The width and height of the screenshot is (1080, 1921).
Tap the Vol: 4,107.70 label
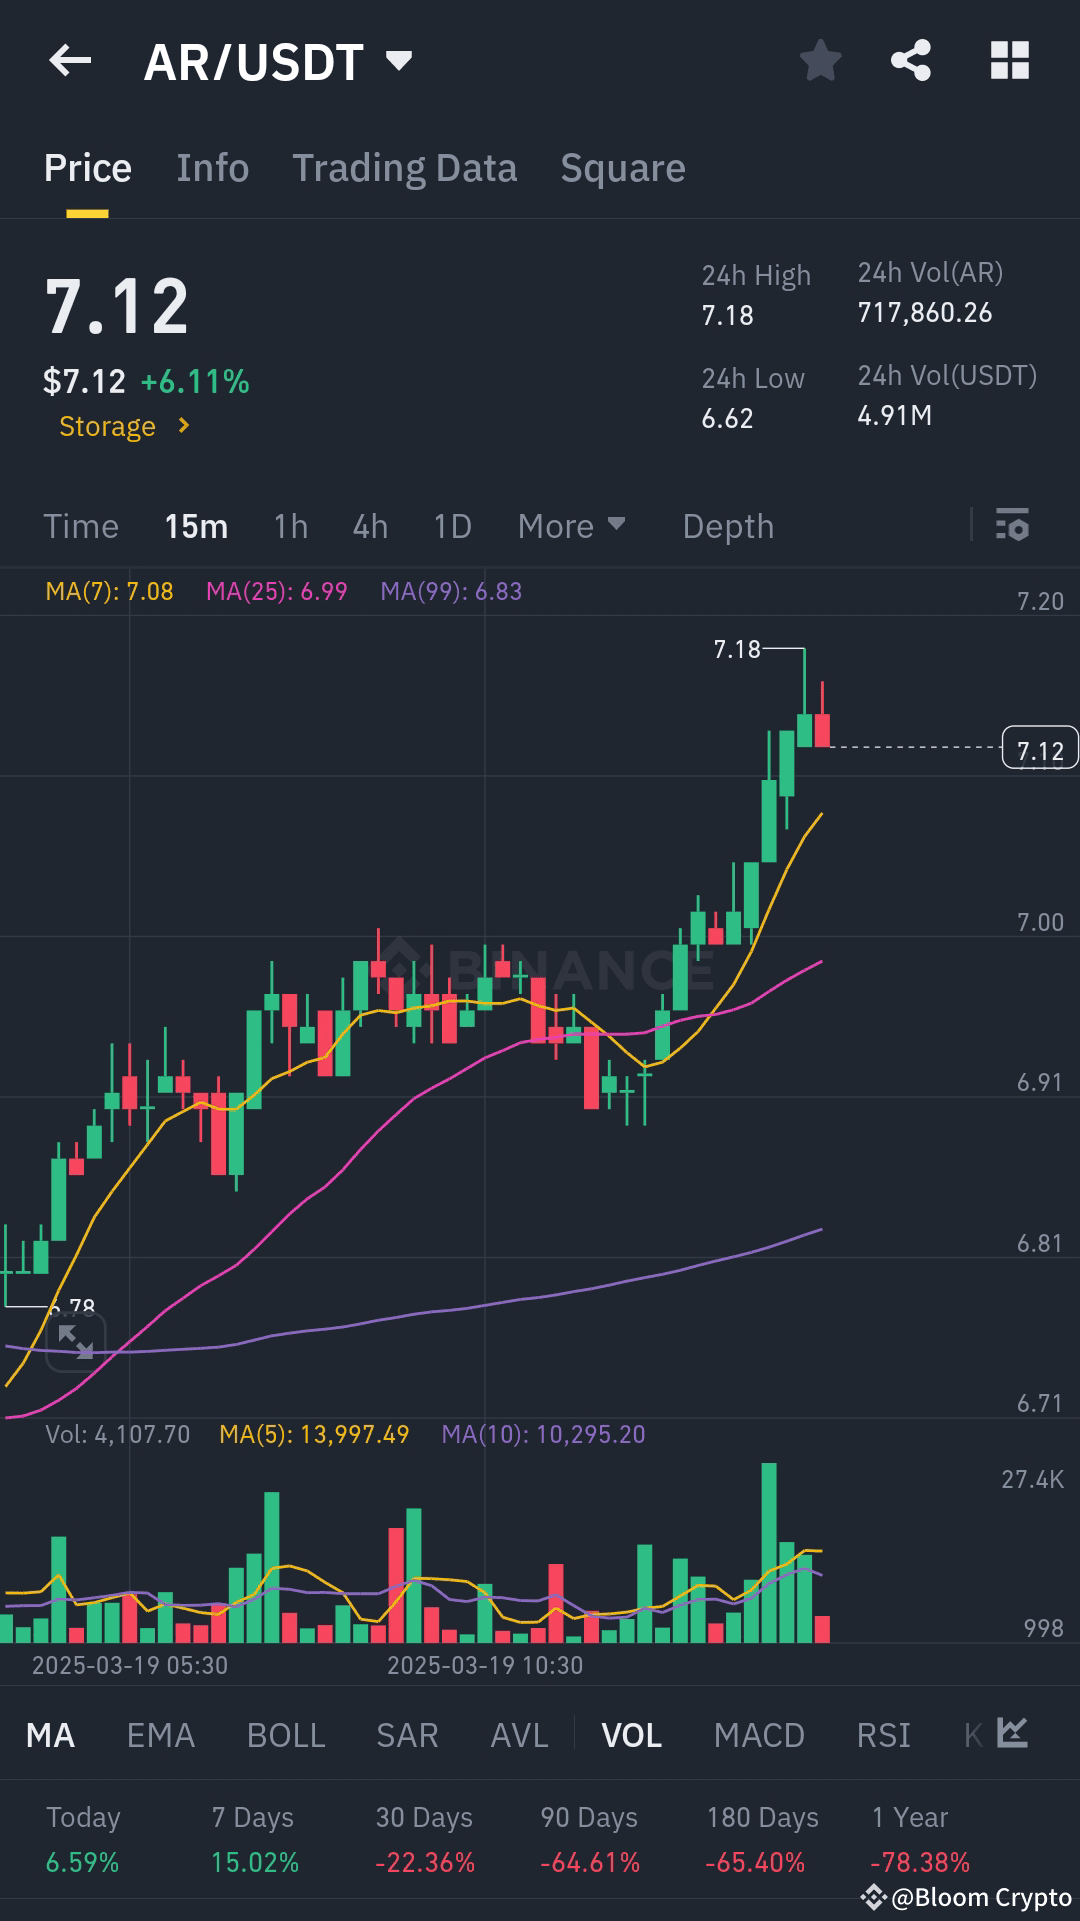pyautogui.click(x=117, y=1434)
